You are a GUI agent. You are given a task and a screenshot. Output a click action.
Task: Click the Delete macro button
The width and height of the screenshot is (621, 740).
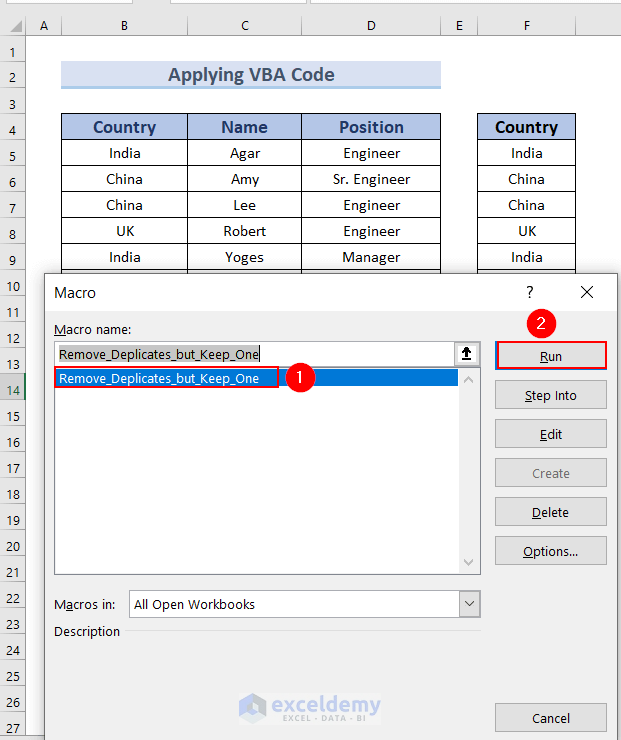click(551, 512)
